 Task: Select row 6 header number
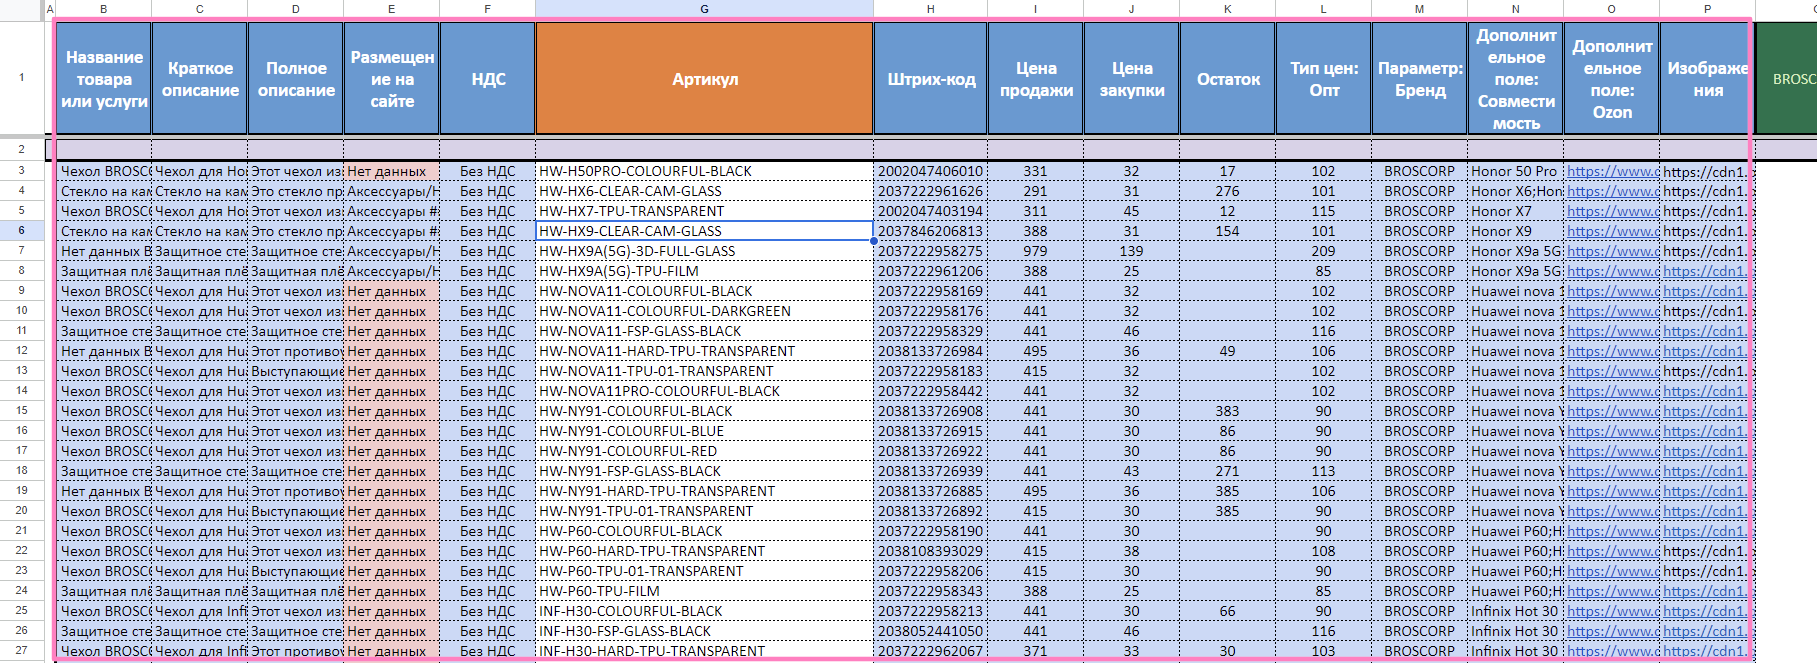[x=21, y=230]
